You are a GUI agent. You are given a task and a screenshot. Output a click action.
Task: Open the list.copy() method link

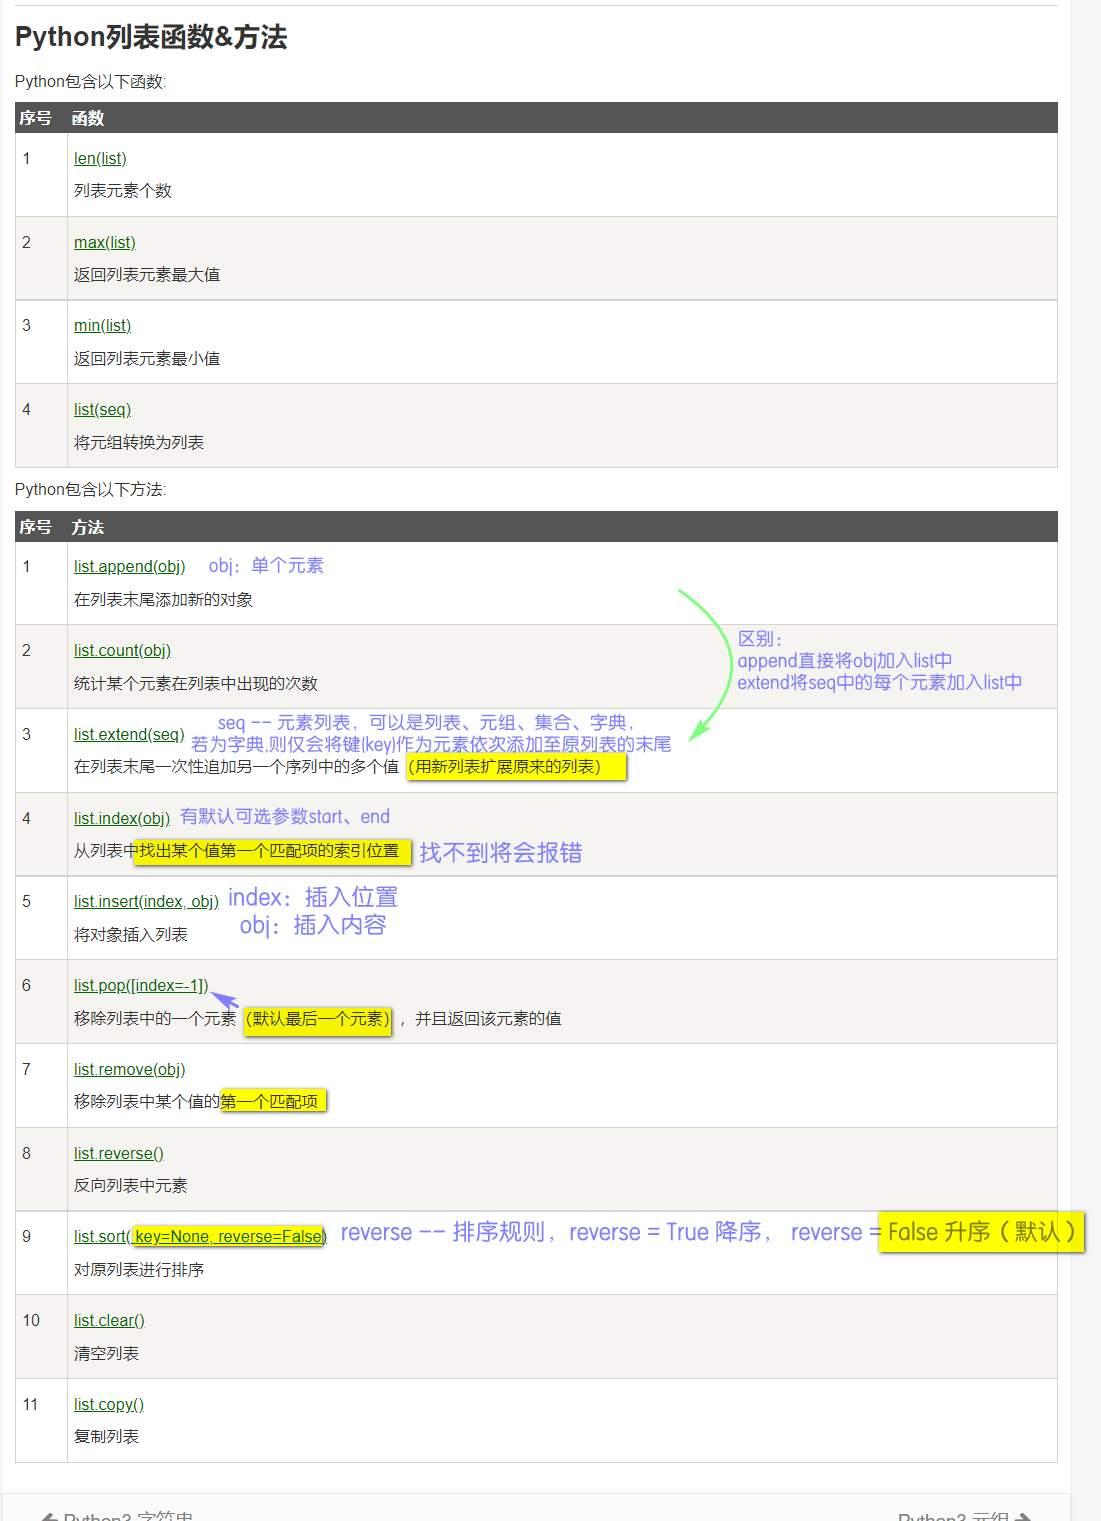pyautogui.click(x=109, y=1404)
